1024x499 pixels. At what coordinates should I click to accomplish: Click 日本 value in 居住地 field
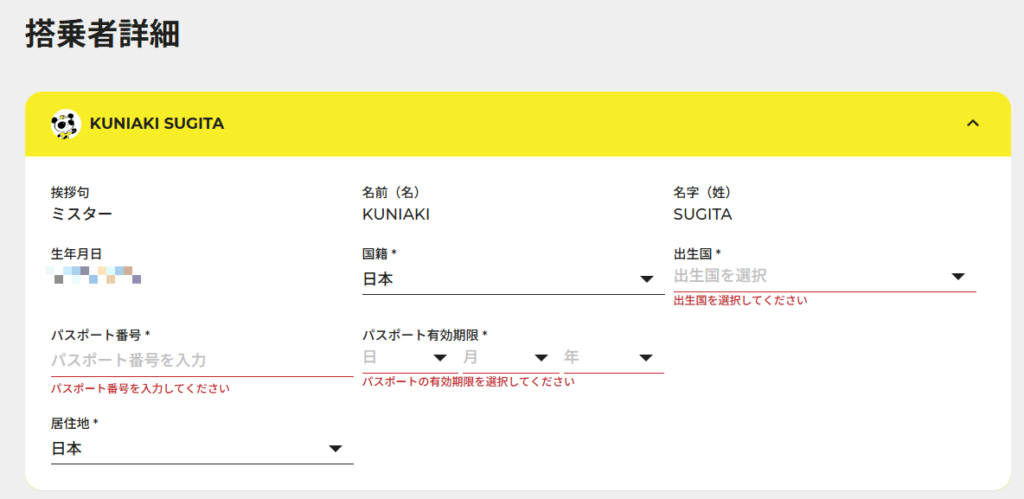(67, 449)
